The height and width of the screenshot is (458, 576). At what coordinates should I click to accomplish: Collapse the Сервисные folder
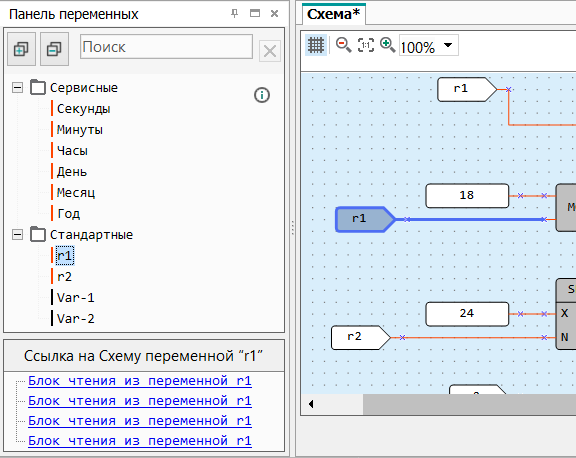click(x=17, y=87)
